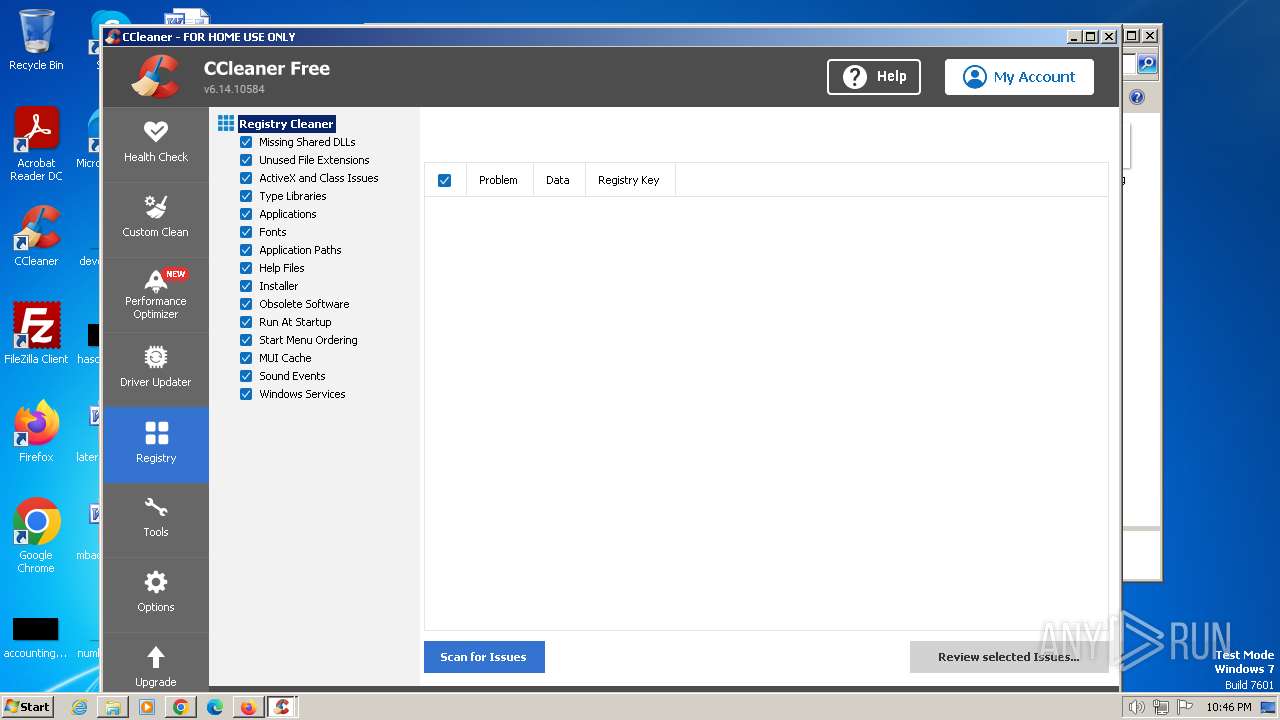Uncheck Missing Shared DLLs
The width and height of the screenshot is (1280, 720).
coord(246,142)
